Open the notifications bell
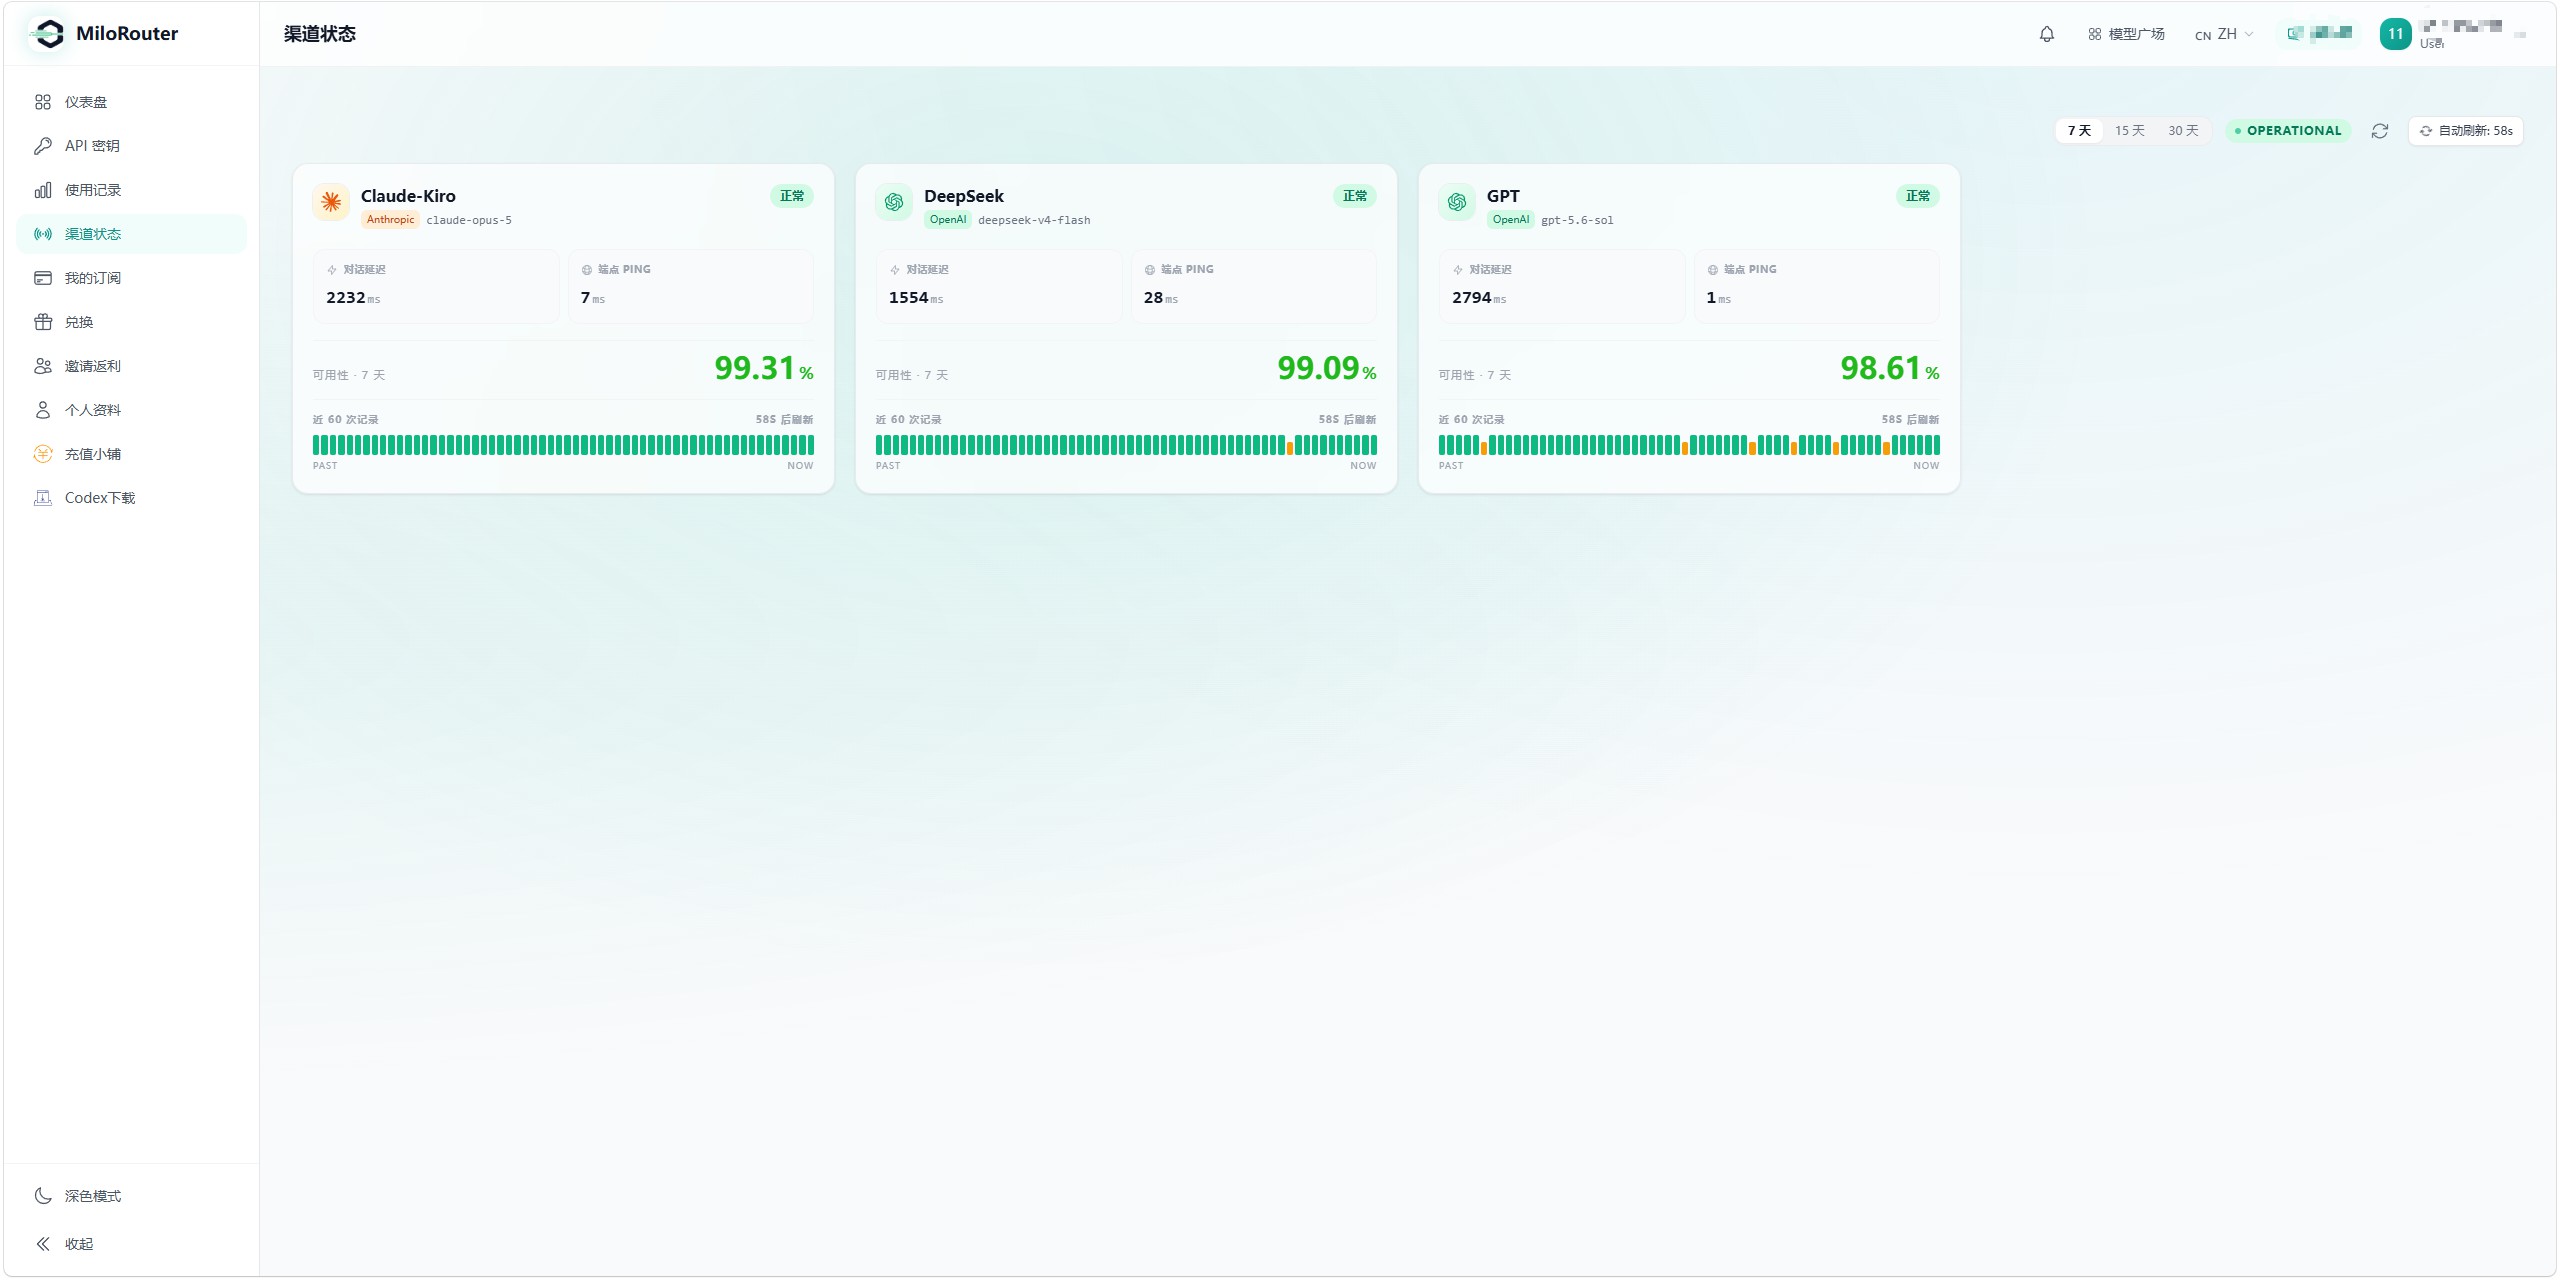 pyautogui.click(x=2047, y=34)
